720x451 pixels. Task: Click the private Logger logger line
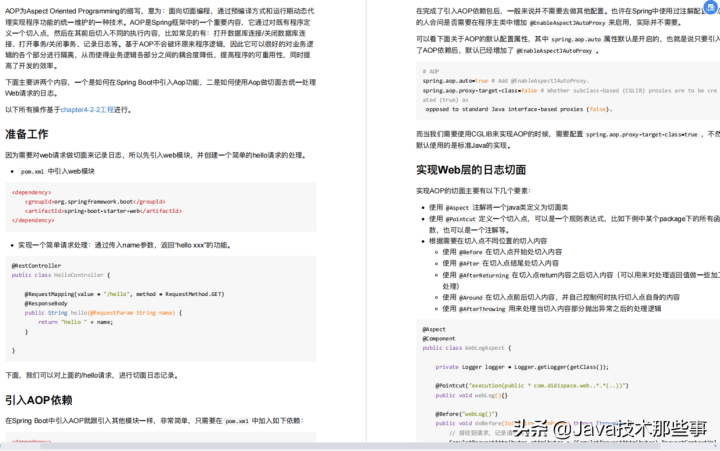point(522,367)
